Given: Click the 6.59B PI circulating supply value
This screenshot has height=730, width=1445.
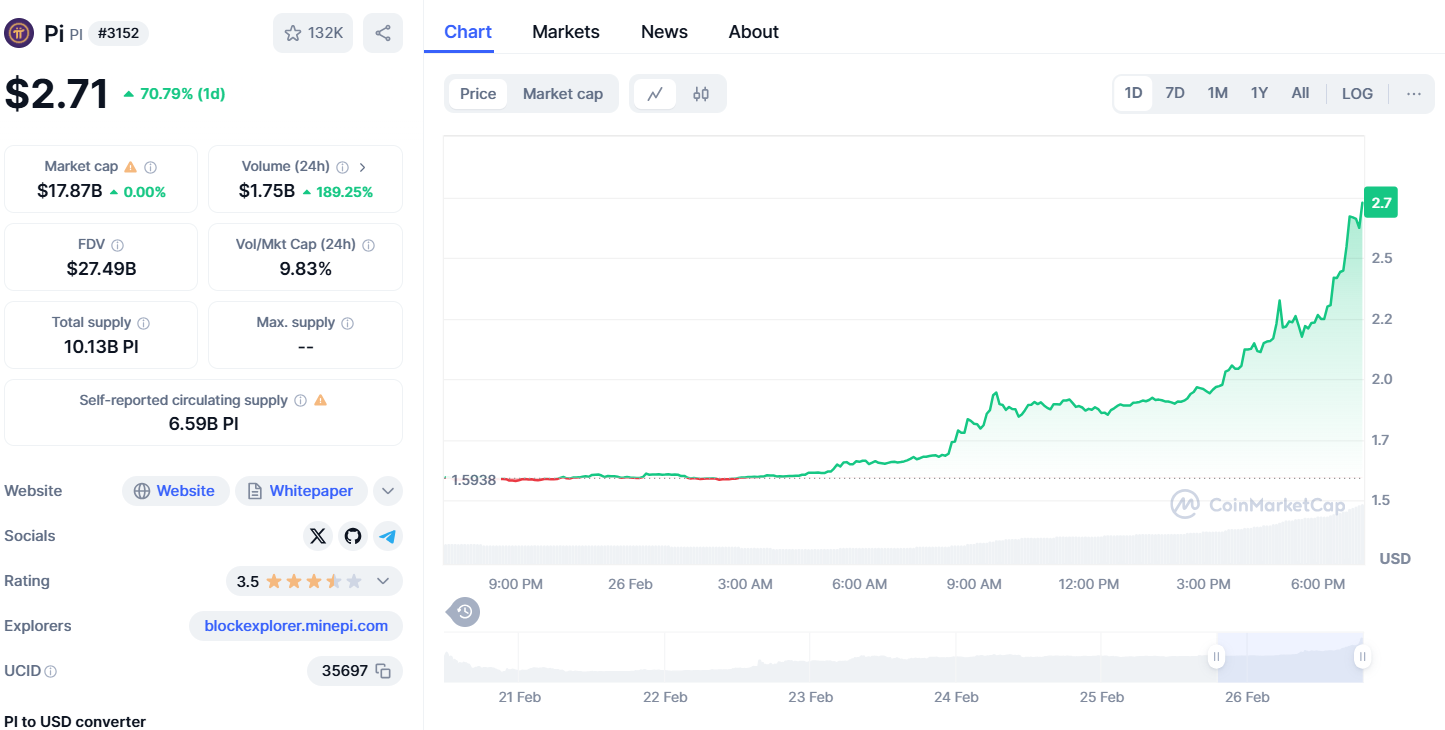Looking at the screenshot, I should [203, 424].
